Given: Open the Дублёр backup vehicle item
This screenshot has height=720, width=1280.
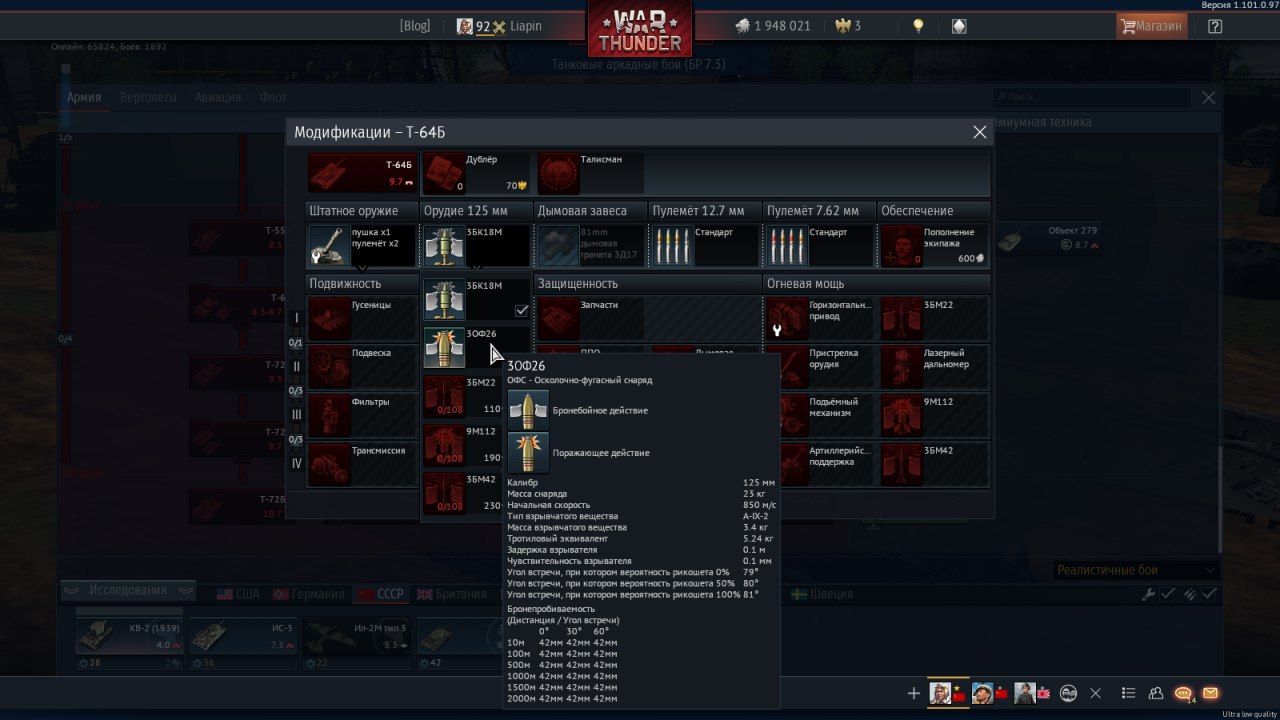Looking at the screenshot, I should click(477, 174).
